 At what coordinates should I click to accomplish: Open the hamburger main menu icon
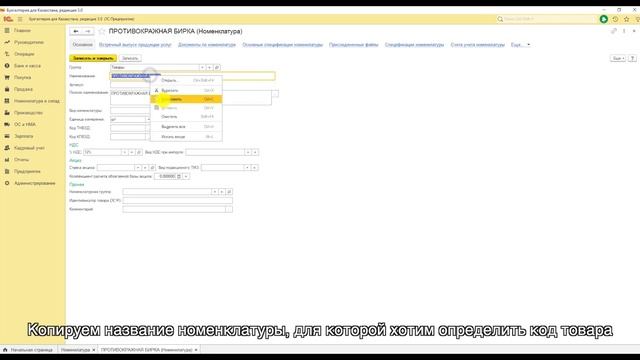tap(20, 19)
